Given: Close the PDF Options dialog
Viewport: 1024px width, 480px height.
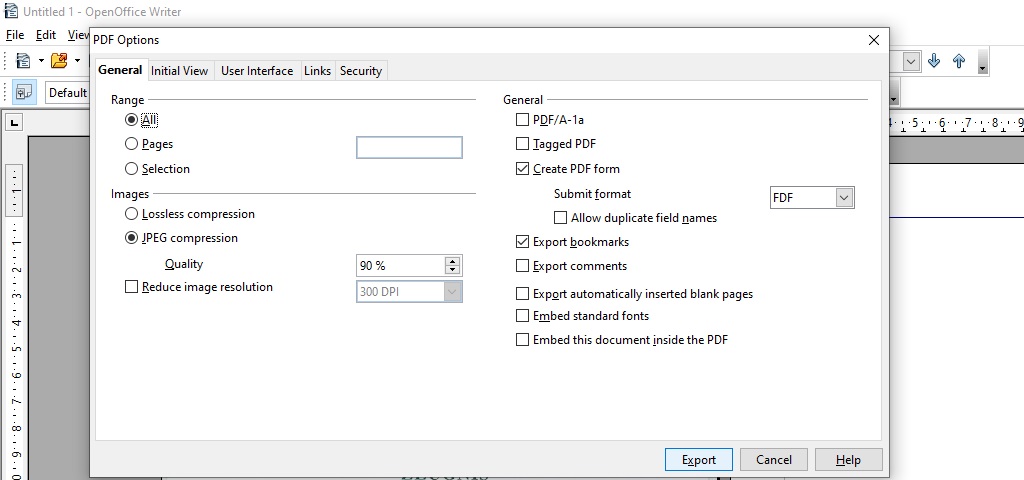Looking at the screenshot, I should pyautogui.click(x=874, y=40).
